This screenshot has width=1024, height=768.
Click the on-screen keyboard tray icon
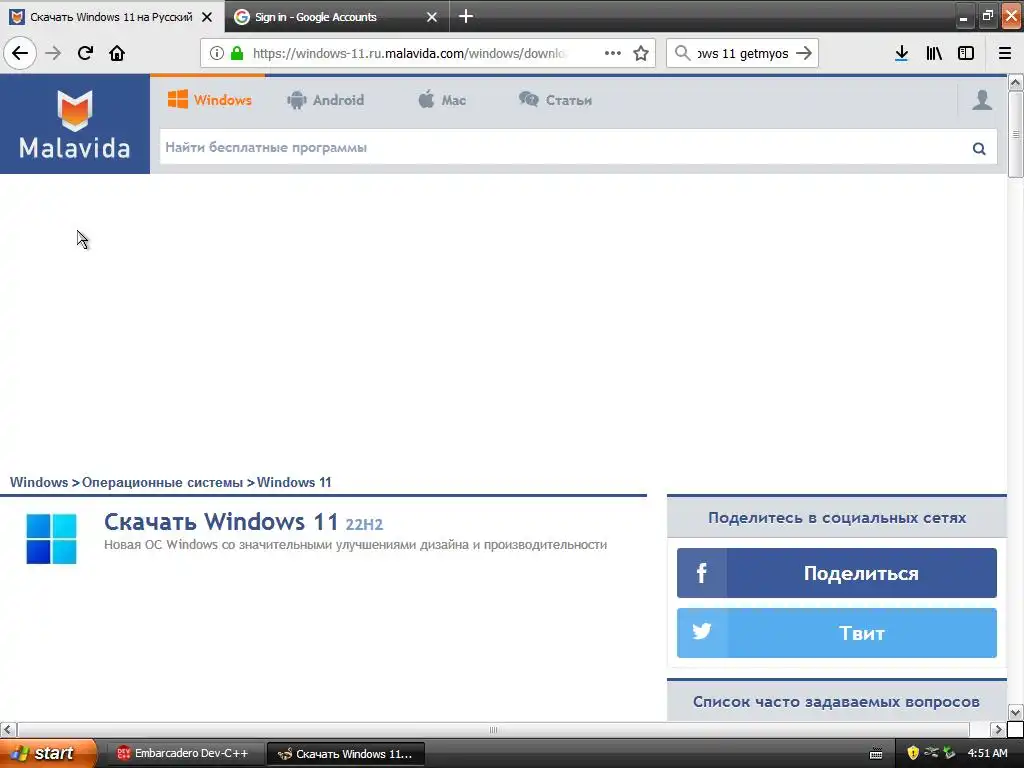click(876, 754)
